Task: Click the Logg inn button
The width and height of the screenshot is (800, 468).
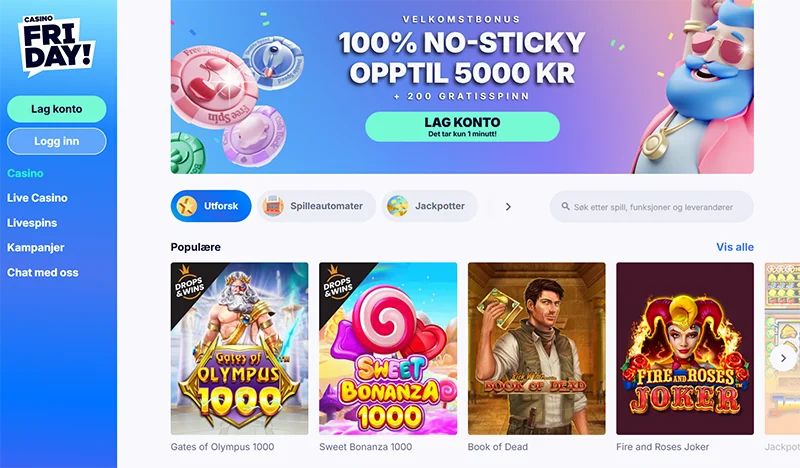Action: [x=57, y=141]
